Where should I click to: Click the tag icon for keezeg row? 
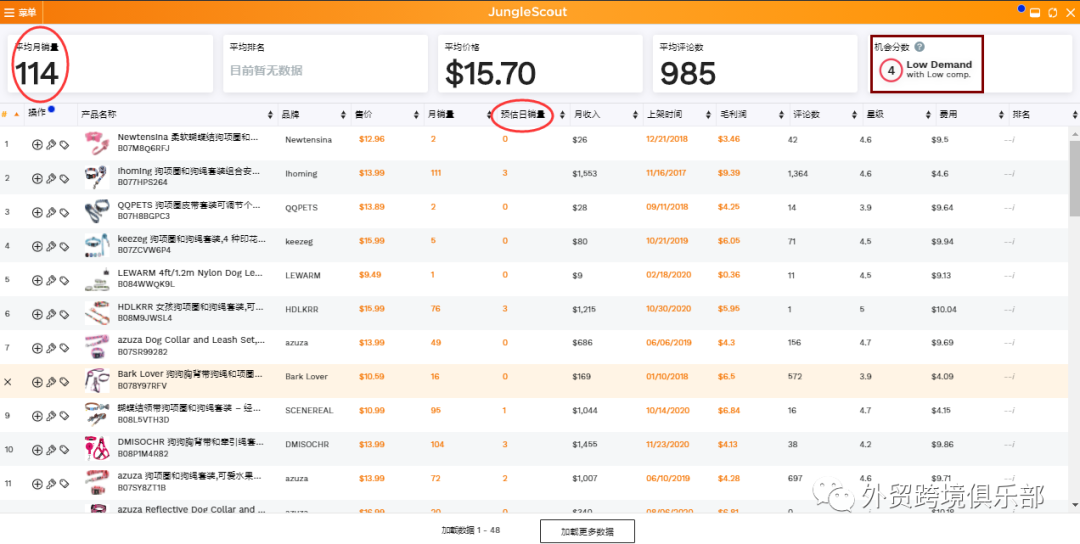64,247
